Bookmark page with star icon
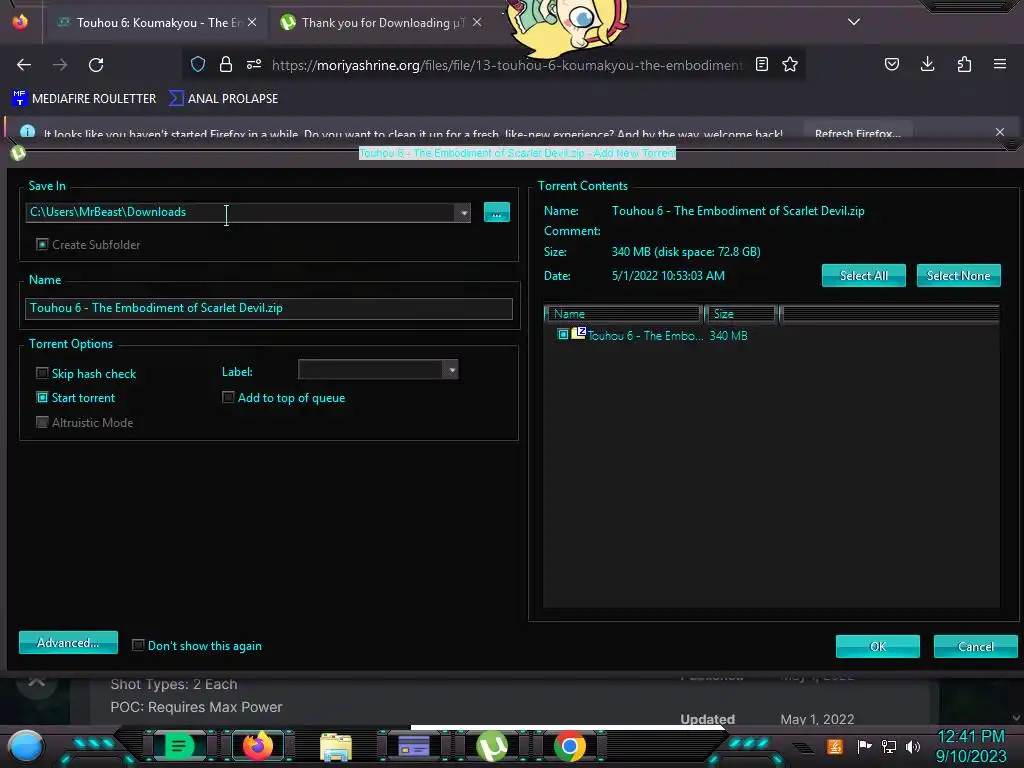This screenshot has height=768, width=1024. (x=790, y=64)
